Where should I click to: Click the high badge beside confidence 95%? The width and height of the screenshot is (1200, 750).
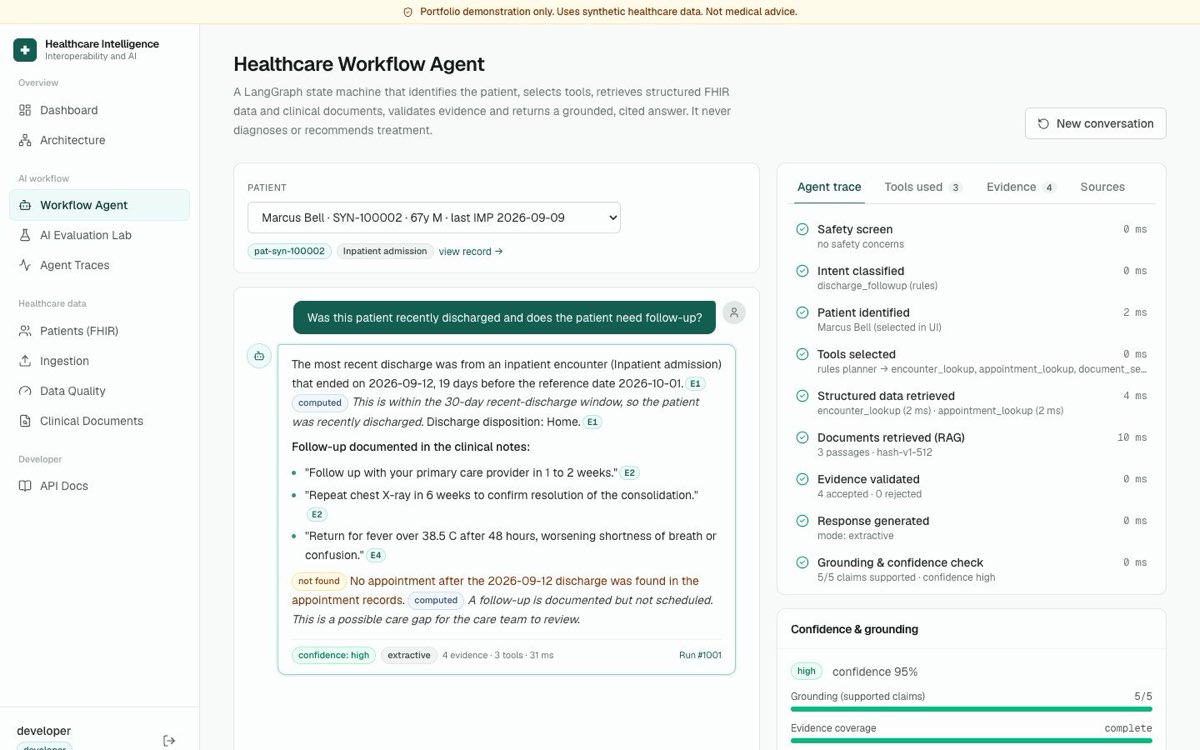(x=807, y=671)
